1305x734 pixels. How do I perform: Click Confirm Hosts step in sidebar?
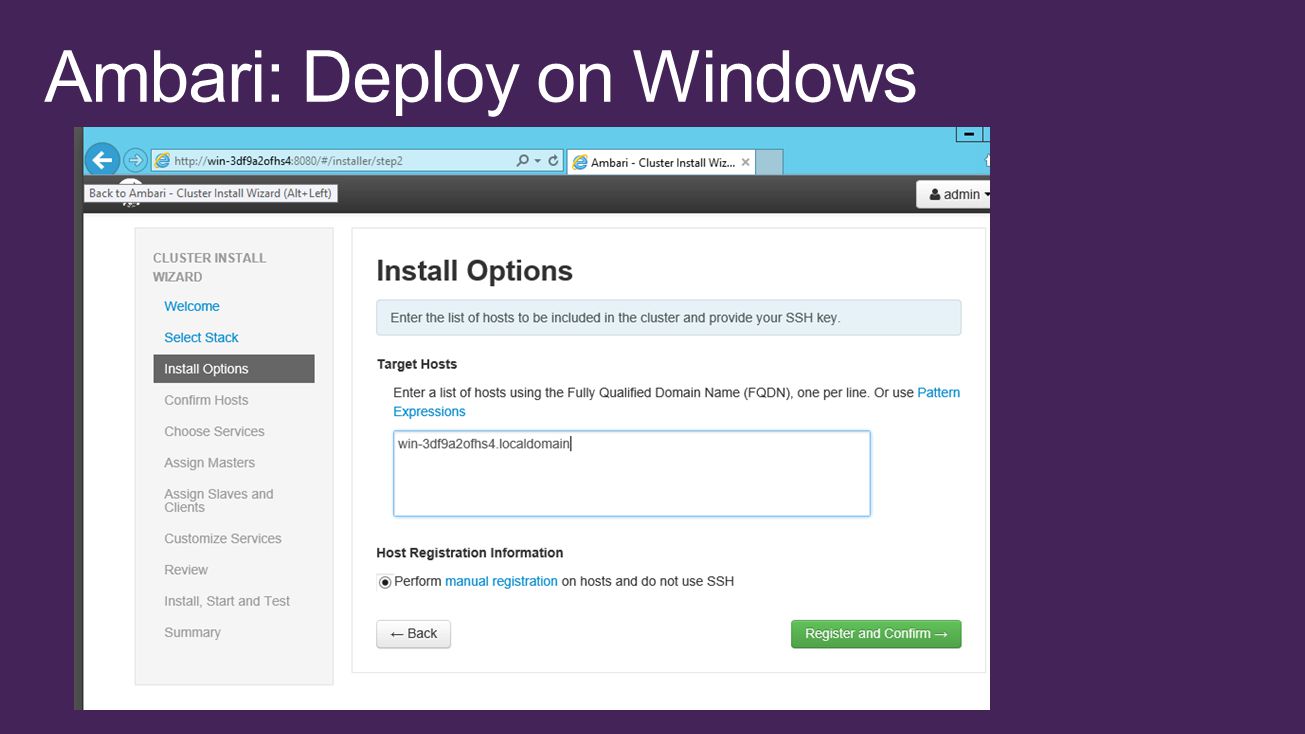click(x=206, y=400)
